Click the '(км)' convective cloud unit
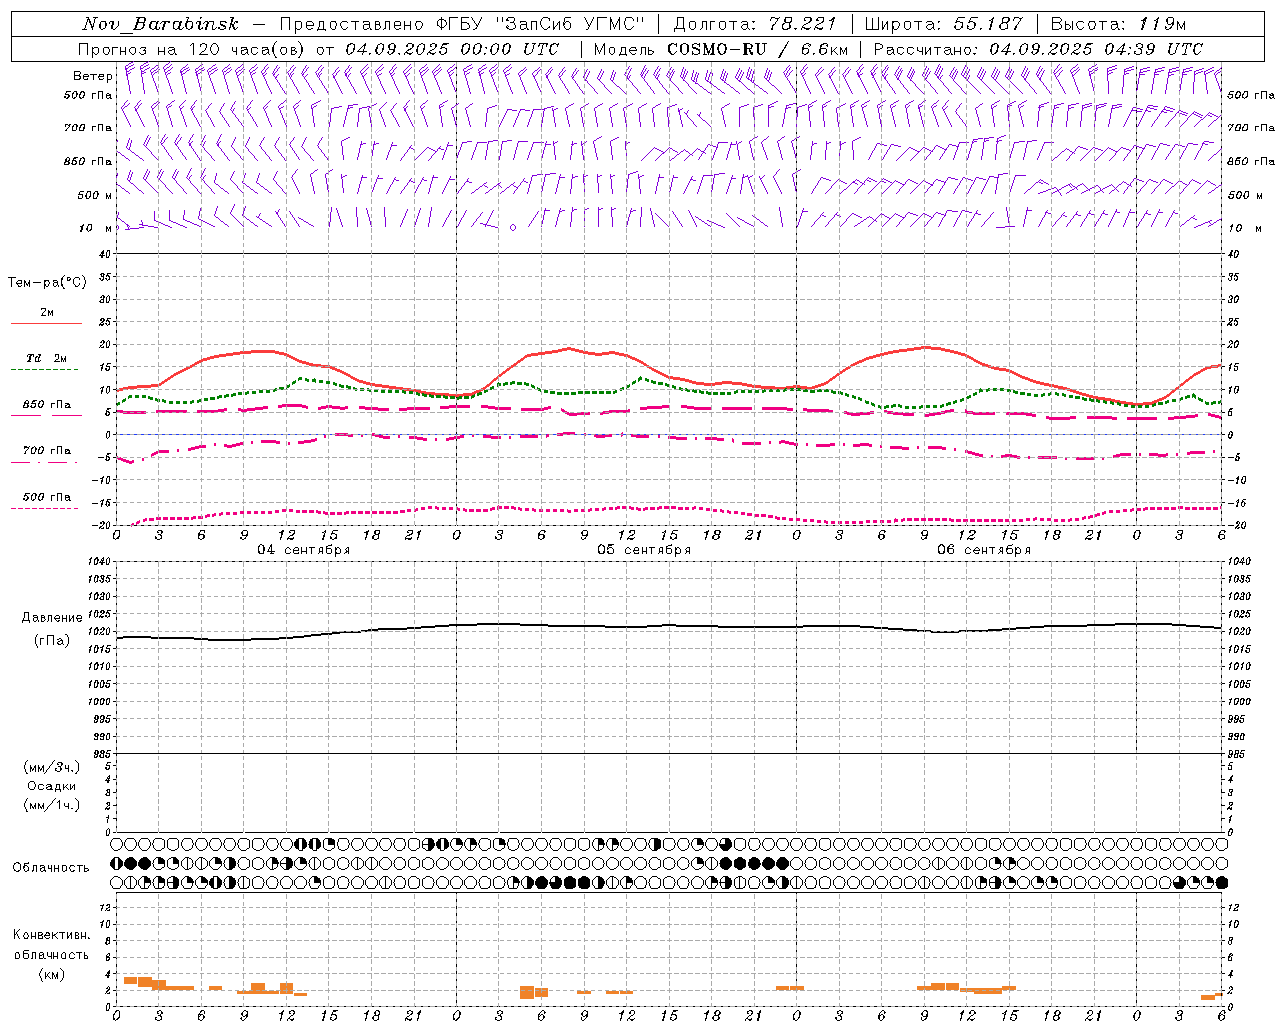The height and width of the screenshot is (1024, 1280). pos(52,974)
